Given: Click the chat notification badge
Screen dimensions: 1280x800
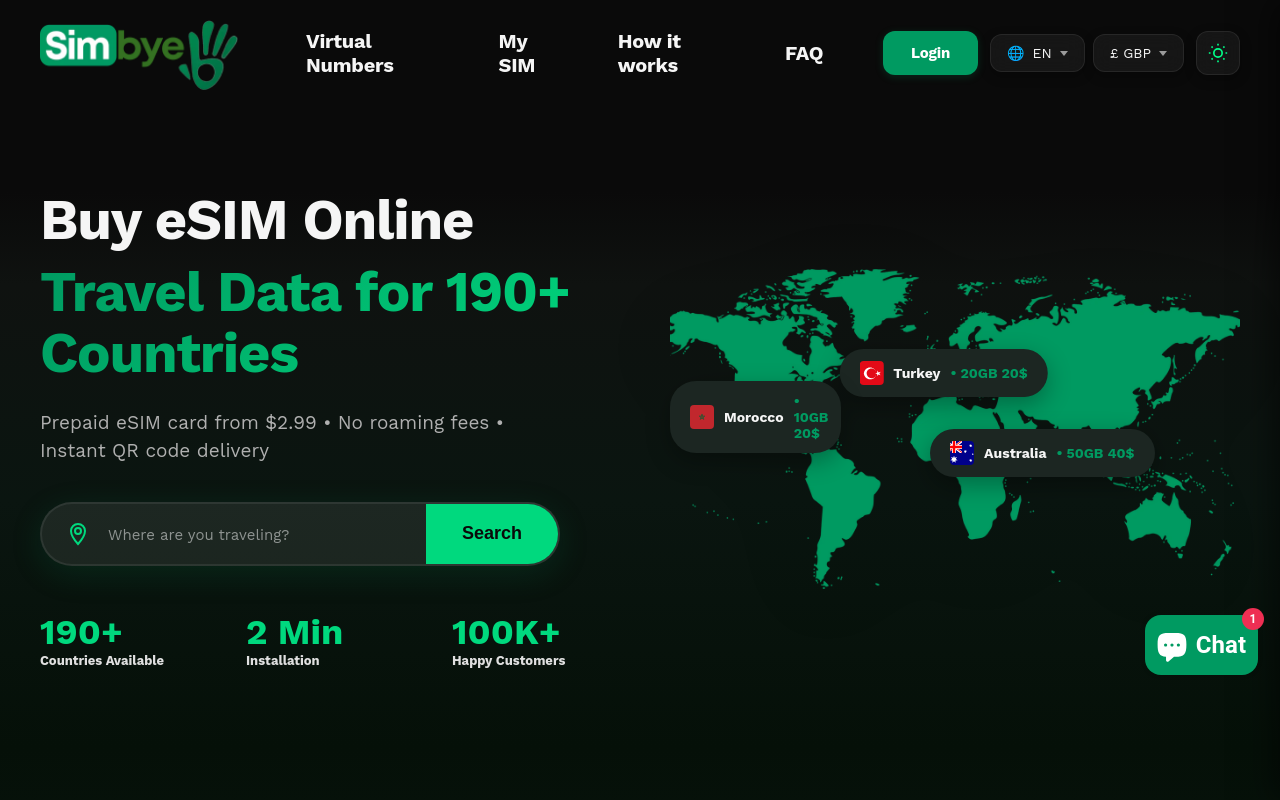Looking at the screenshot, I should pos(1252,619).
